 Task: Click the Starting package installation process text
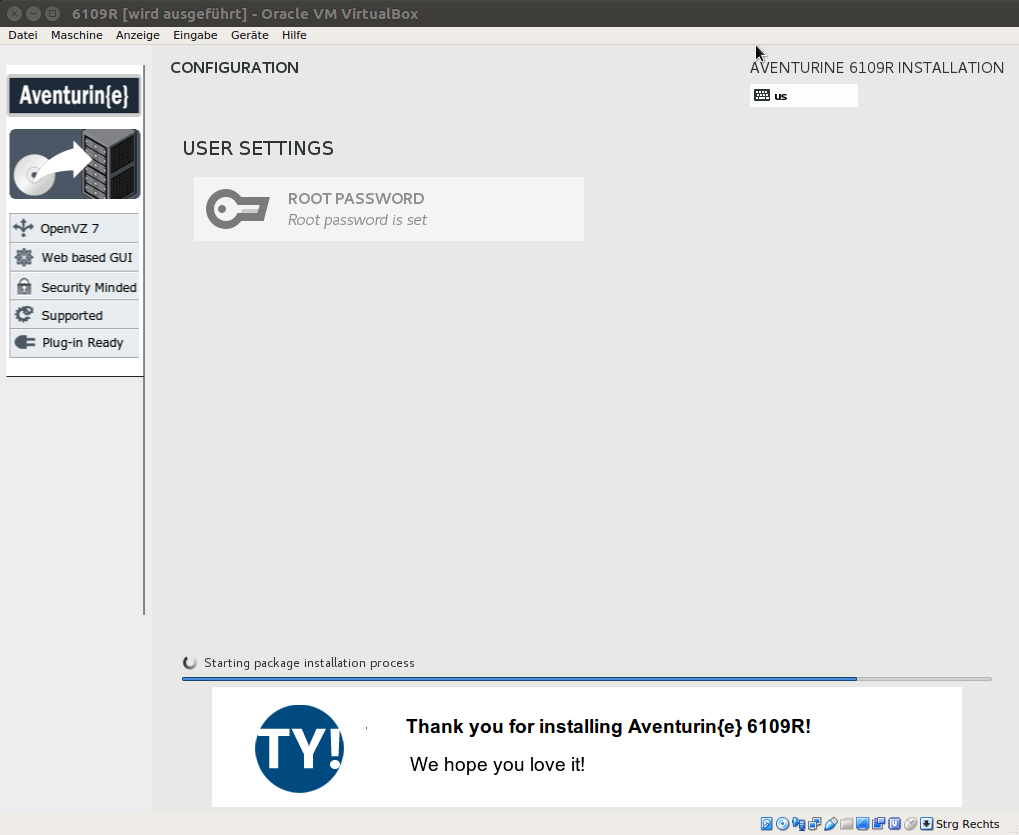tap(309, 663)
